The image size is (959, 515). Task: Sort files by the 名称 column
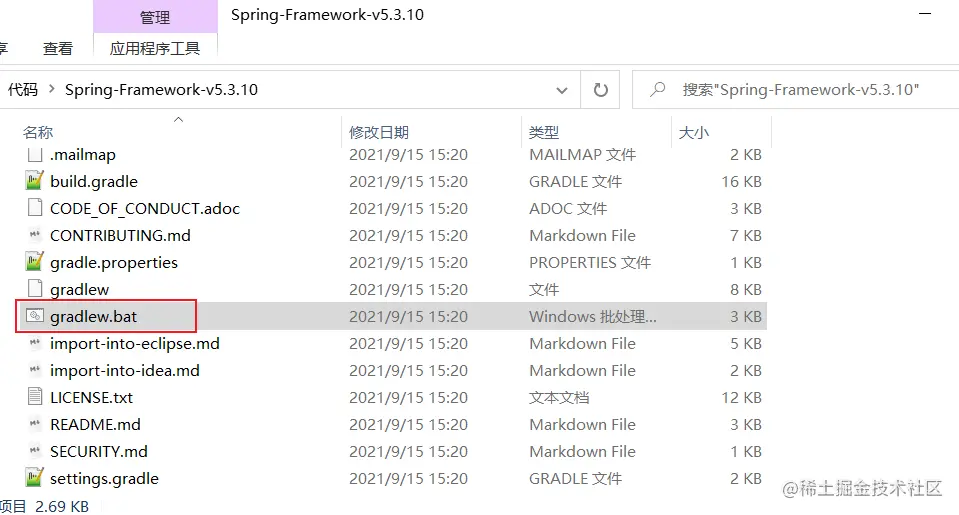point(38,132)
